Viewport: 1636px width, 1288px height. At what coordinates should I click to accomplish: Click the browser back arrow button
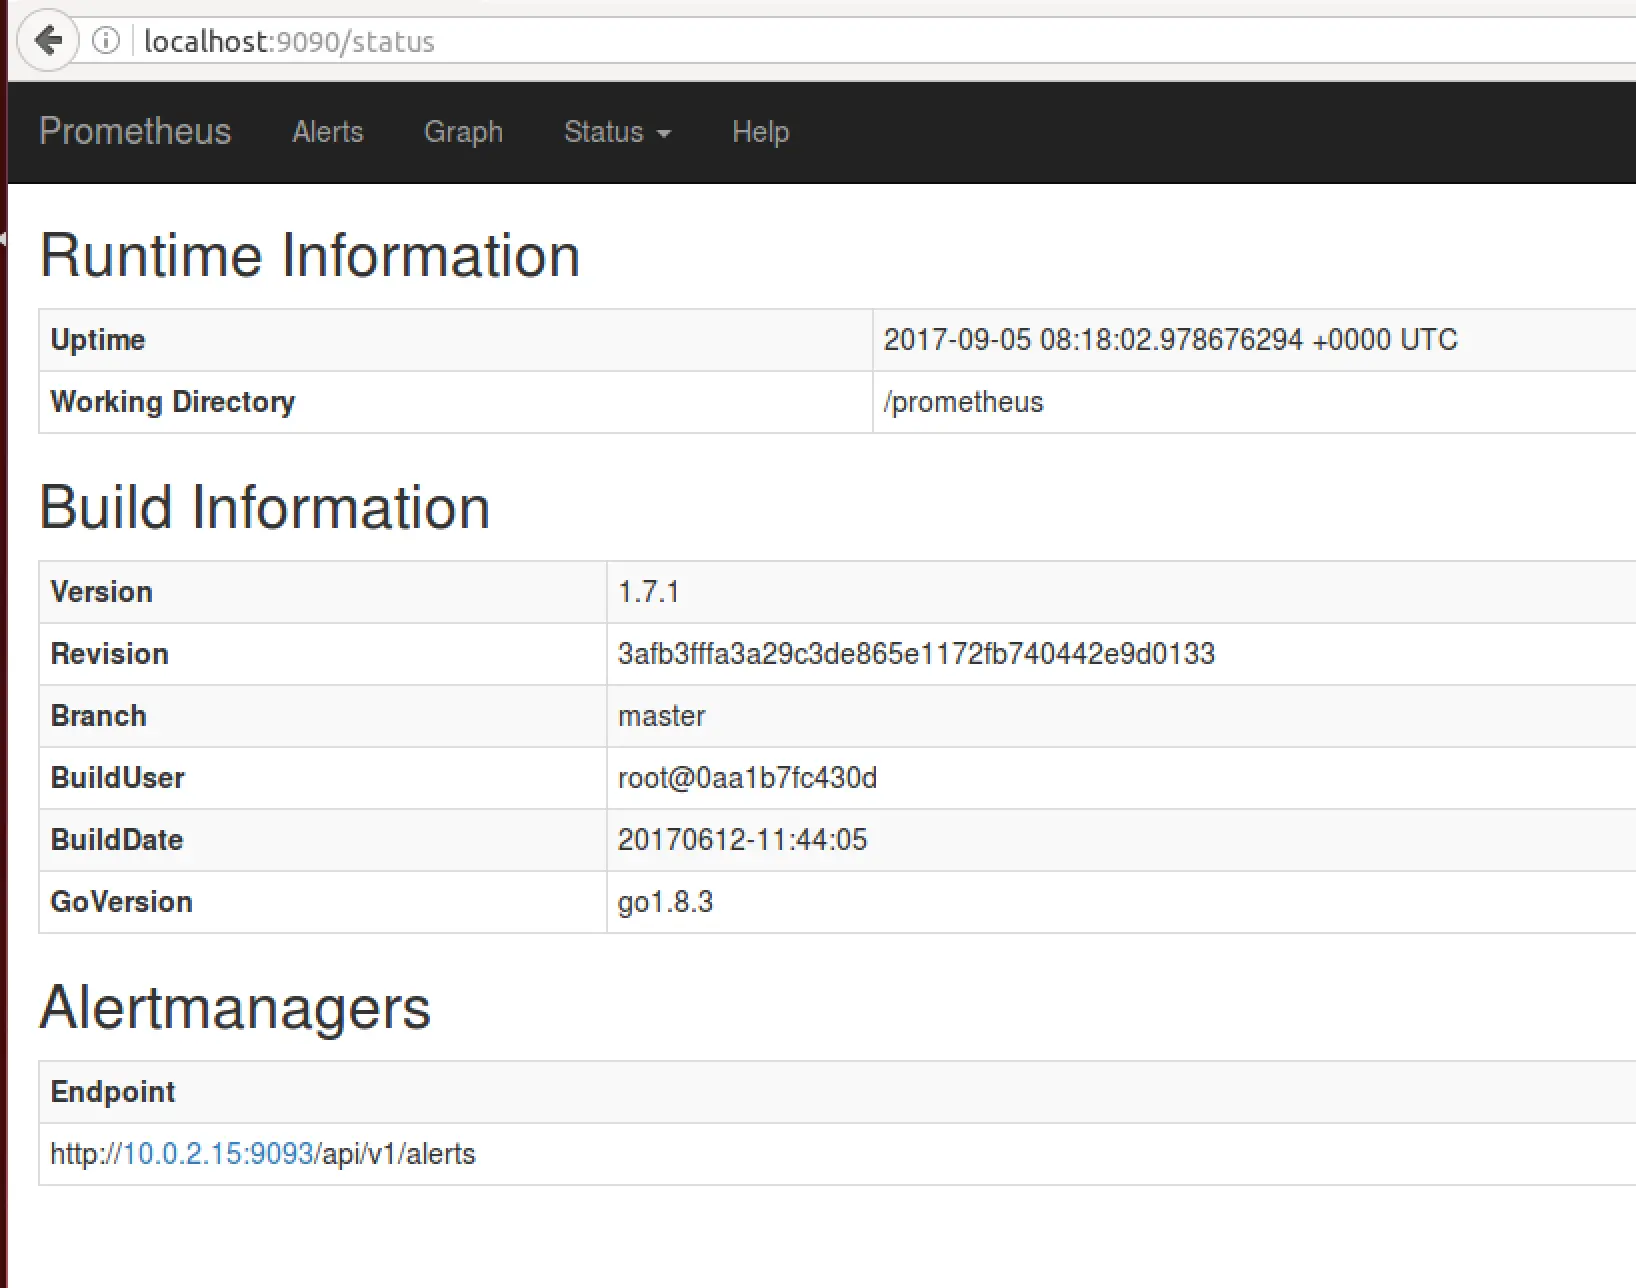[x=47, y=41]
